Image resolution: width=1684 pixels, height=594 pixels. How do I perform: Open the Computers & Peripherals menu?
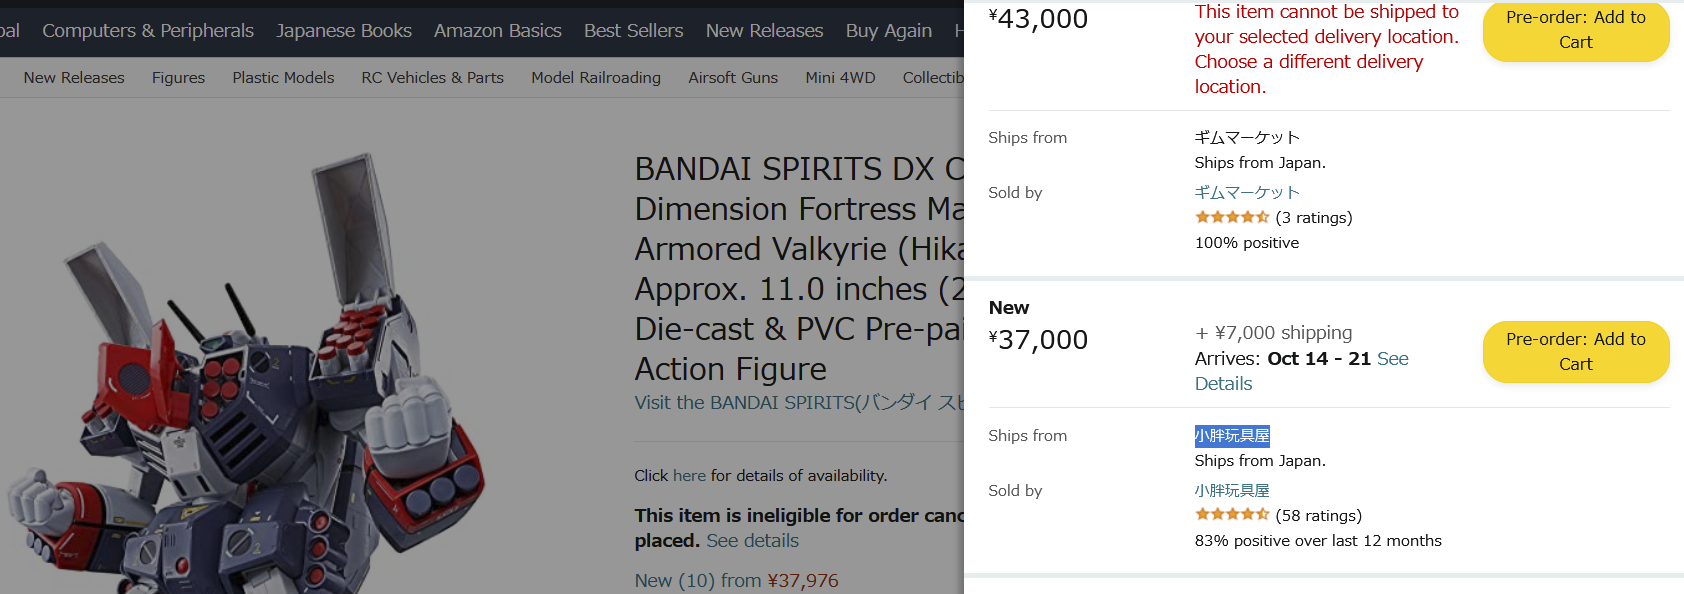click(148, 31)
